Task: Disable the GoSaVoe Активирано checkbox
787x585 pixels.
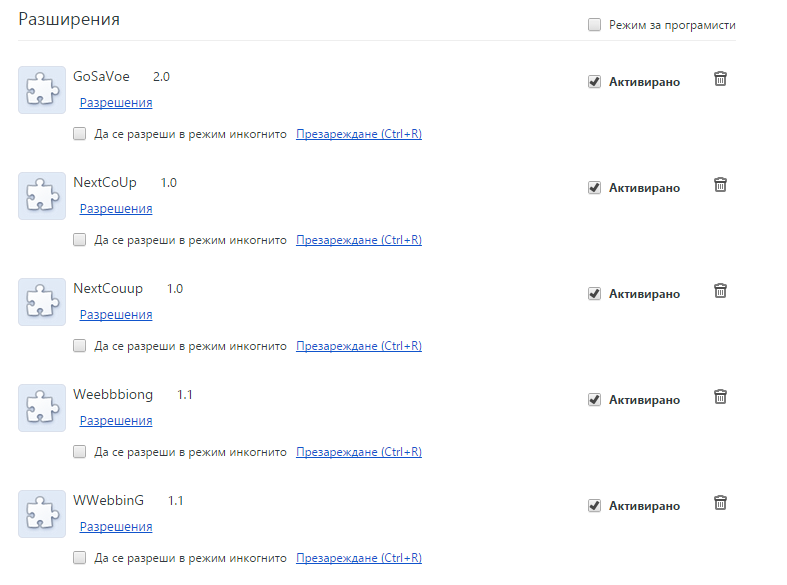Action: click(x=594, y=82)
